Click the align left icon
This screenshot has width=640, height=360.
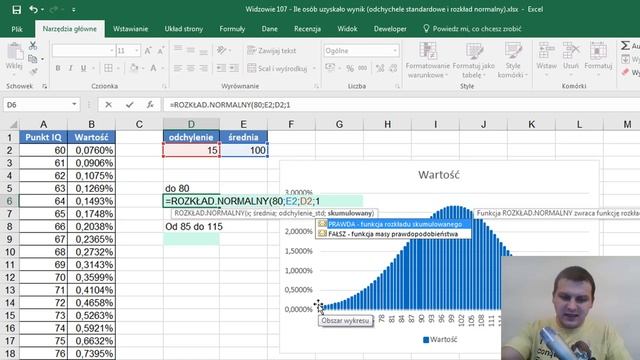click(x=178, y=68)
